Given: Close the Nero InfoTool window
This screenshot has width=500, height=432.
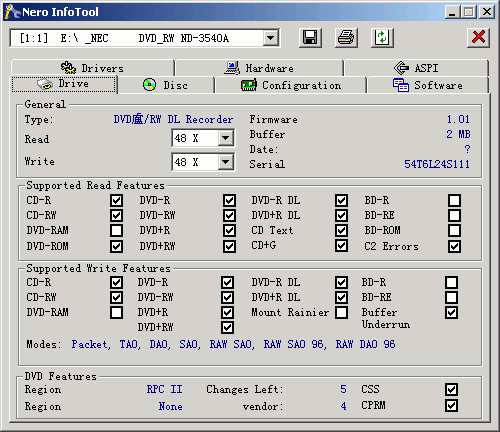Looking at the screenshot, I should pos(487,12).
